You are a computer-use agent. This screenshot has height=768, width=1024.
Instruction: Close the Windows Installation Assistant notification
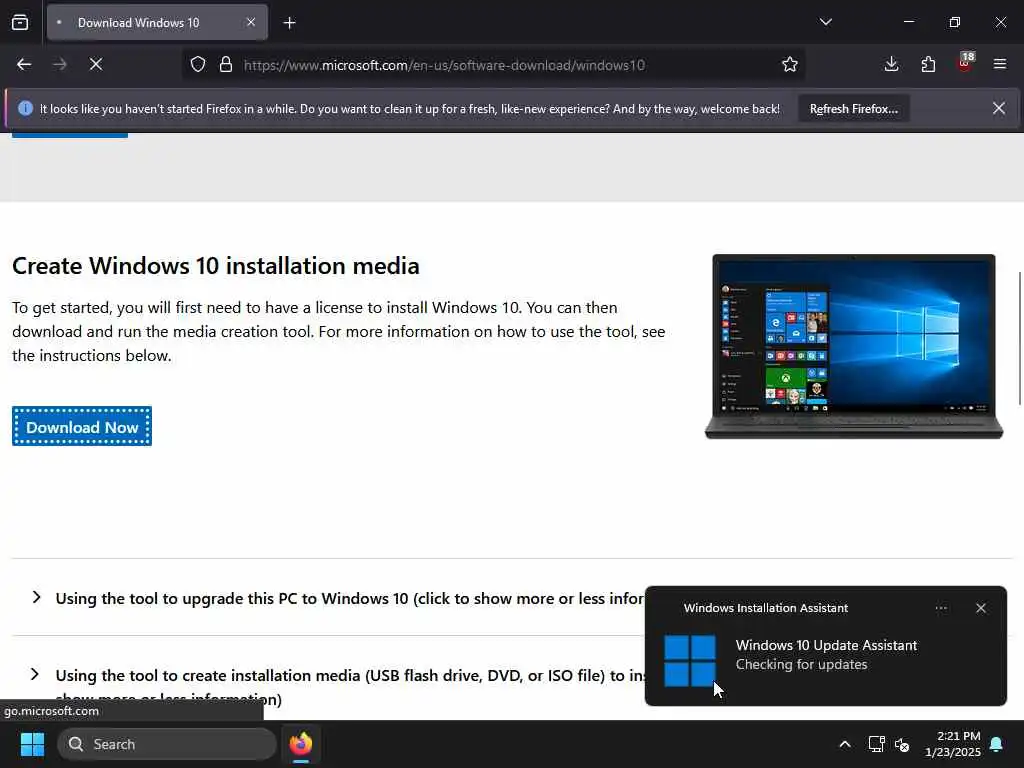coord(981,608)
